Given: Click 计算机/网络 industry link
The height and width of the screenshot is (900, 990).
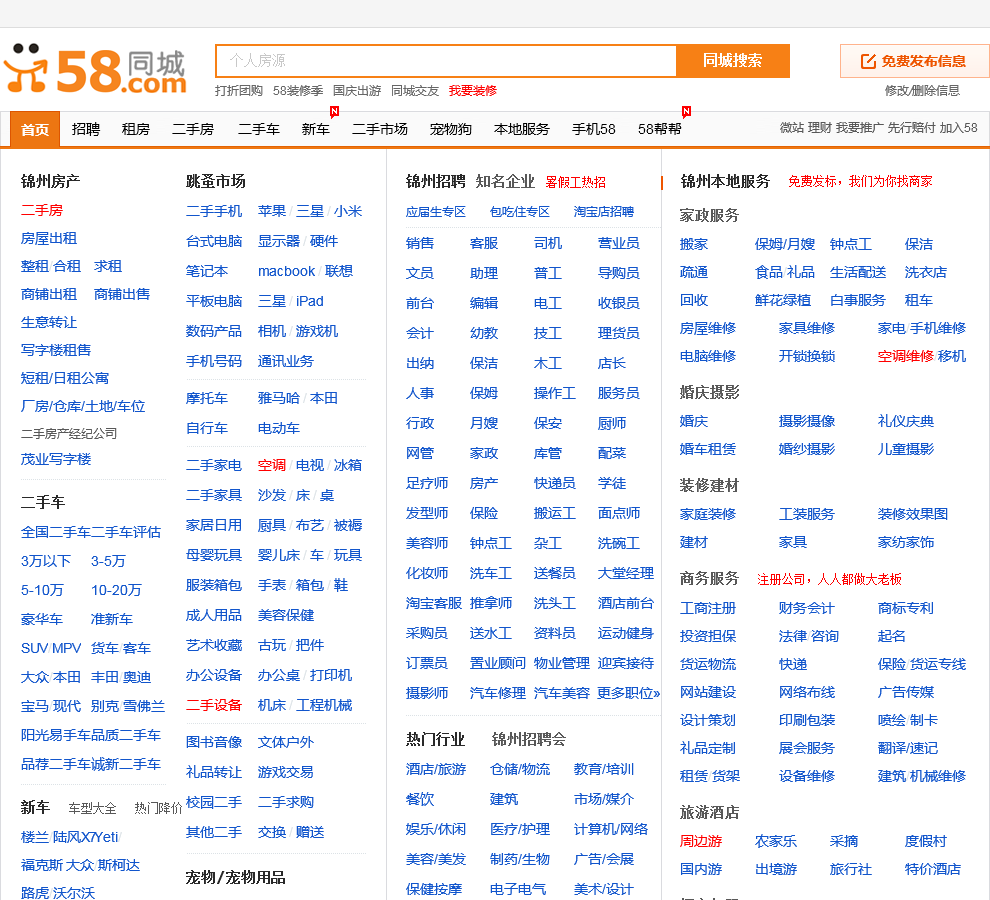Looking at the screenshot, I should point(611,829).
